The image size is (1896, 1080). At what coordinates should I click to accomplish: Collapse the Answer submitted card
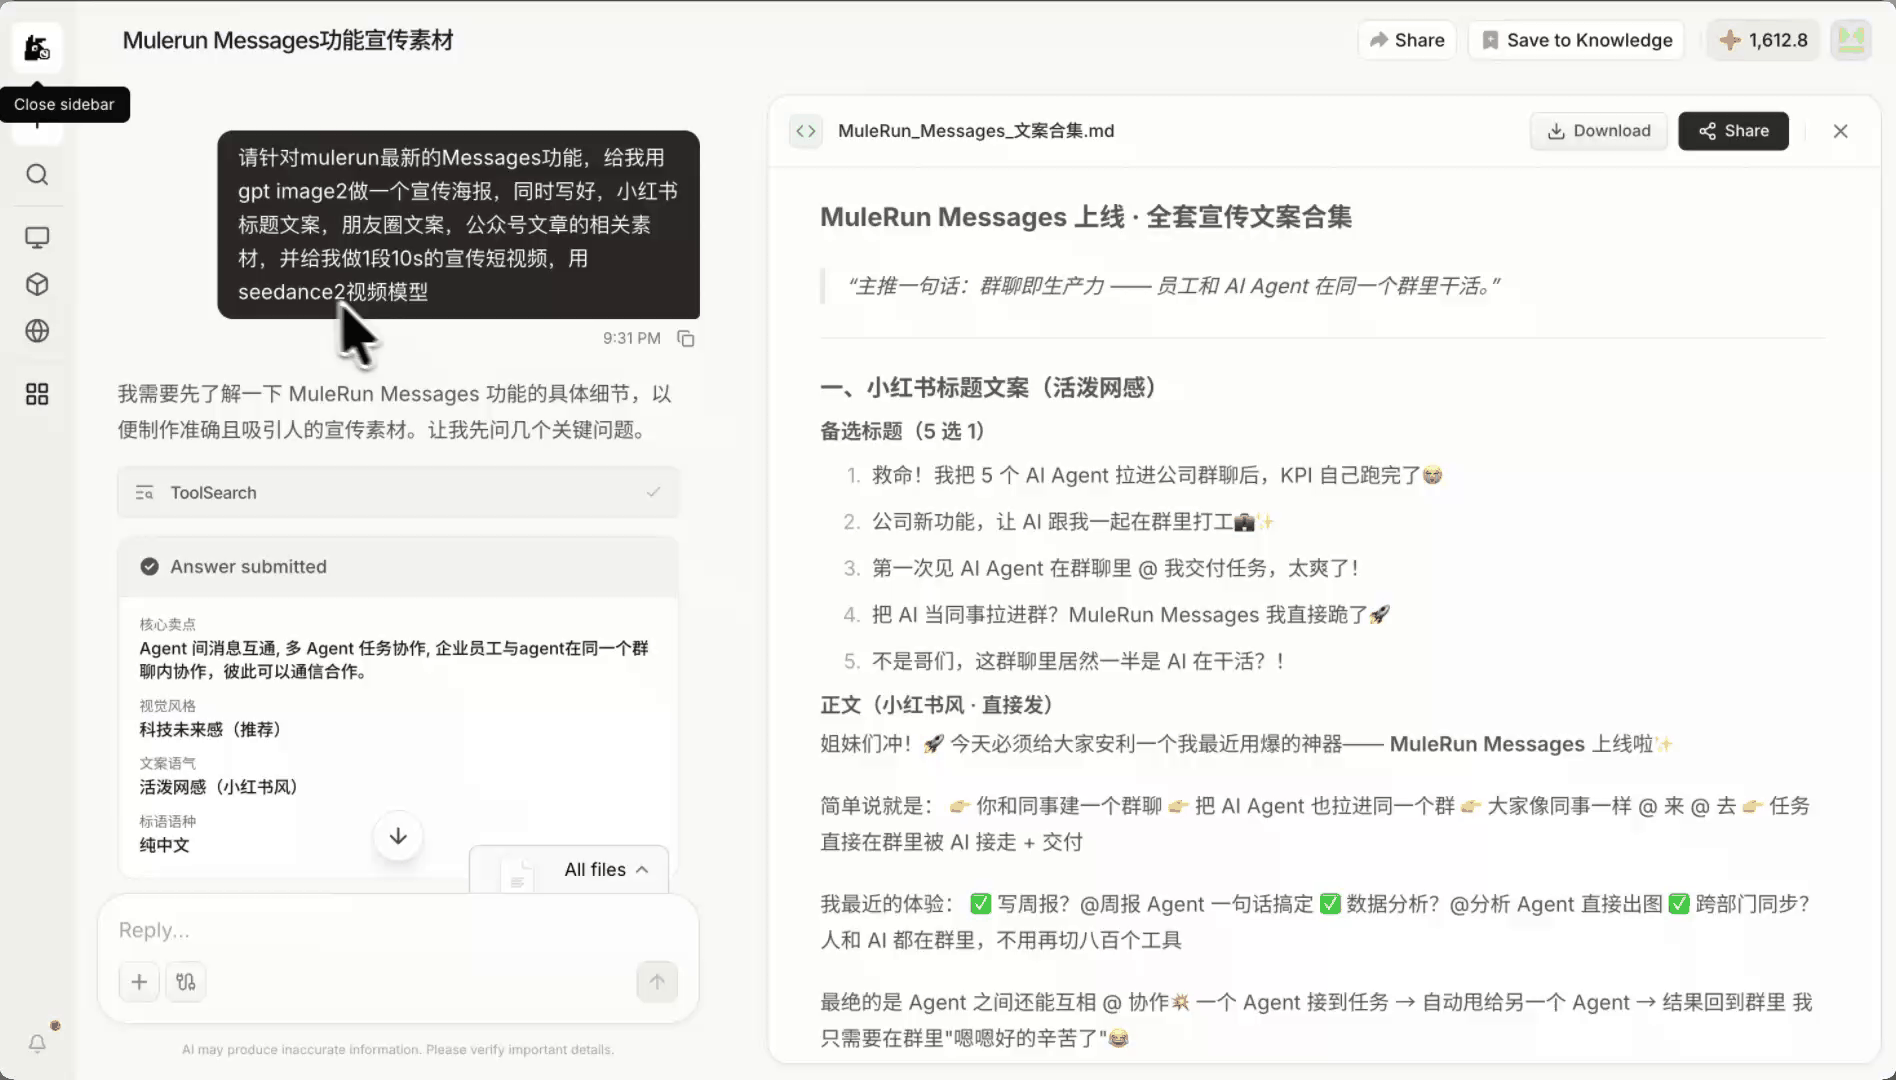(x=398, y=567)
